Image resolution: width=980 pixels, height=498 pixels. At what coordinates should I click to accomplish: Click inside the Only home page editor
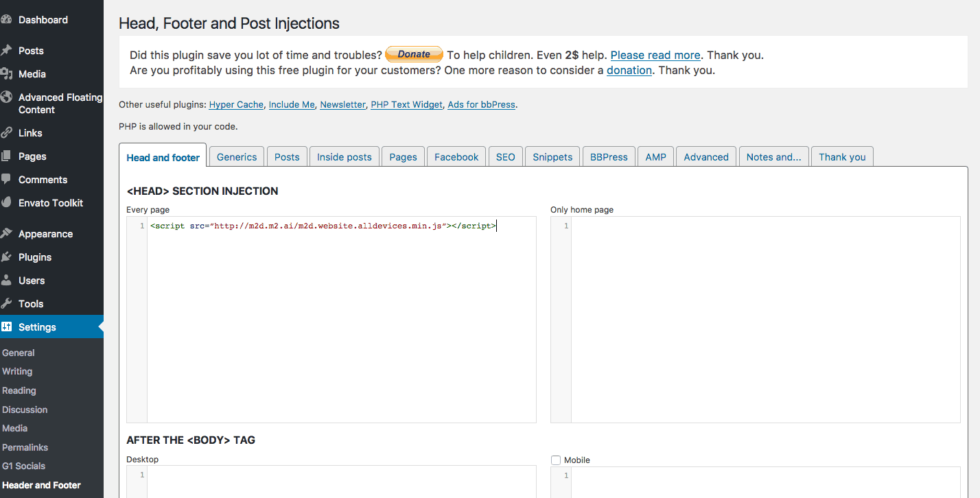755,319
